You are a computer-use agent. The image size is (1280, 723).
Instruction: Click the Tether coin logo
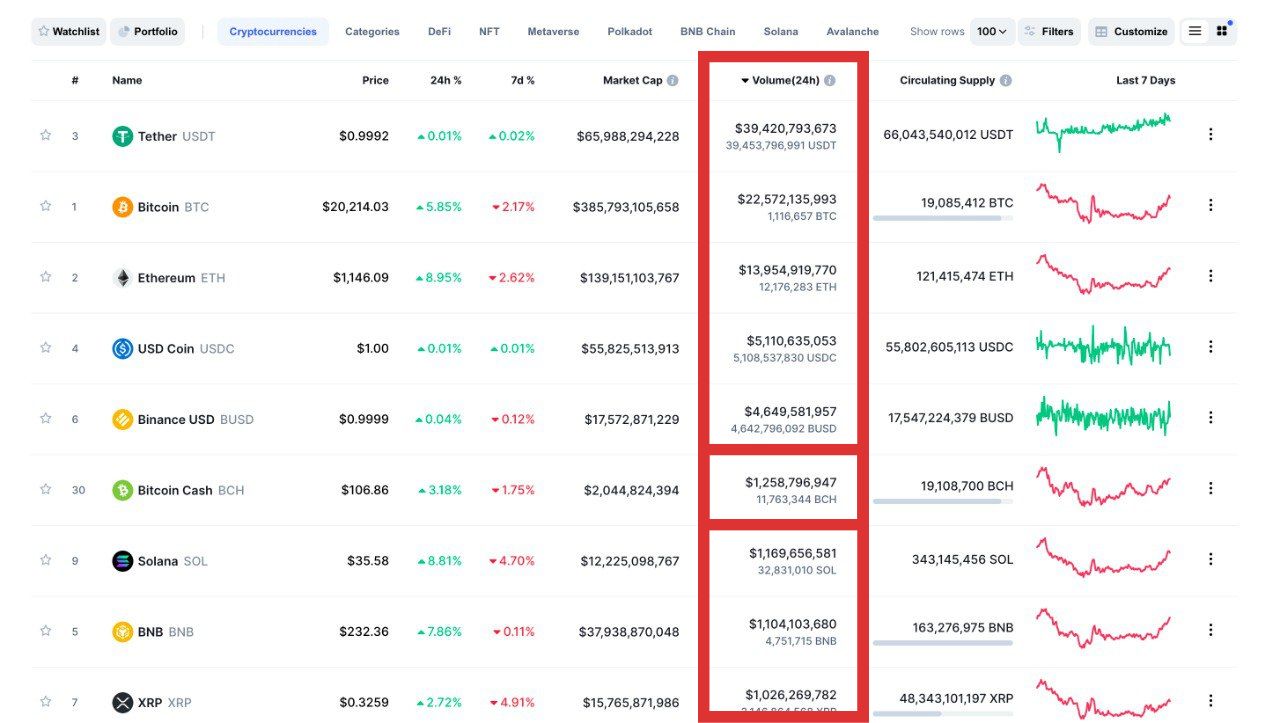pyautogui.click(x=122, y=136)
